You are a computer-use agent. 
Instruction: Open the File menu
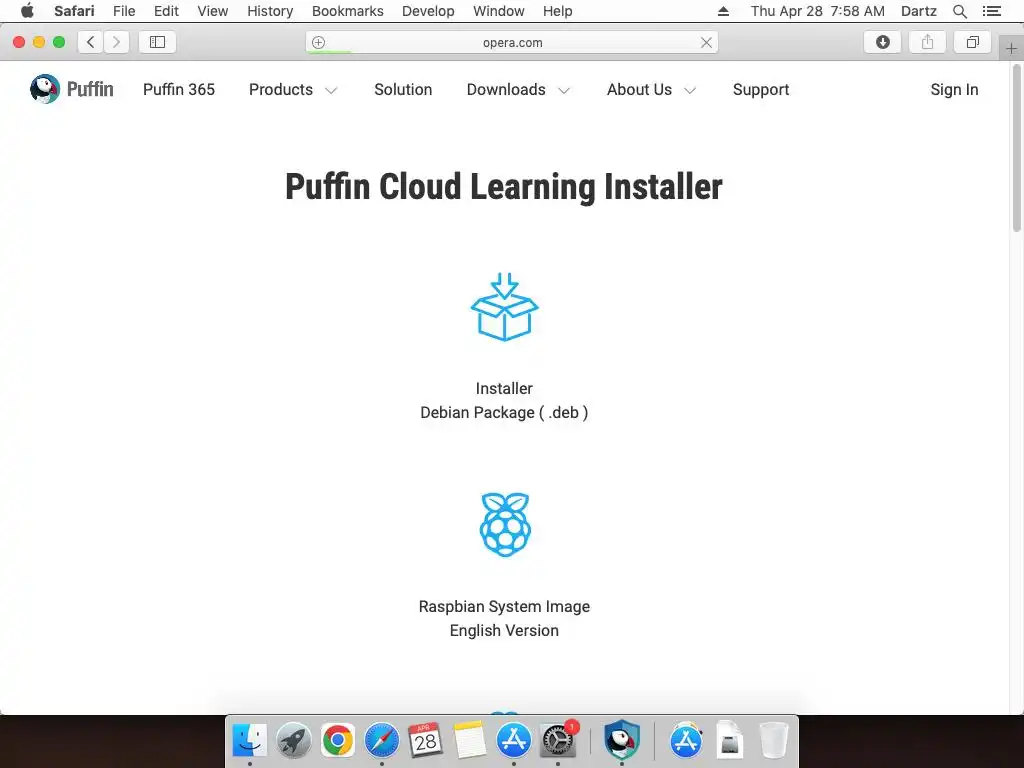coord(124,11)
